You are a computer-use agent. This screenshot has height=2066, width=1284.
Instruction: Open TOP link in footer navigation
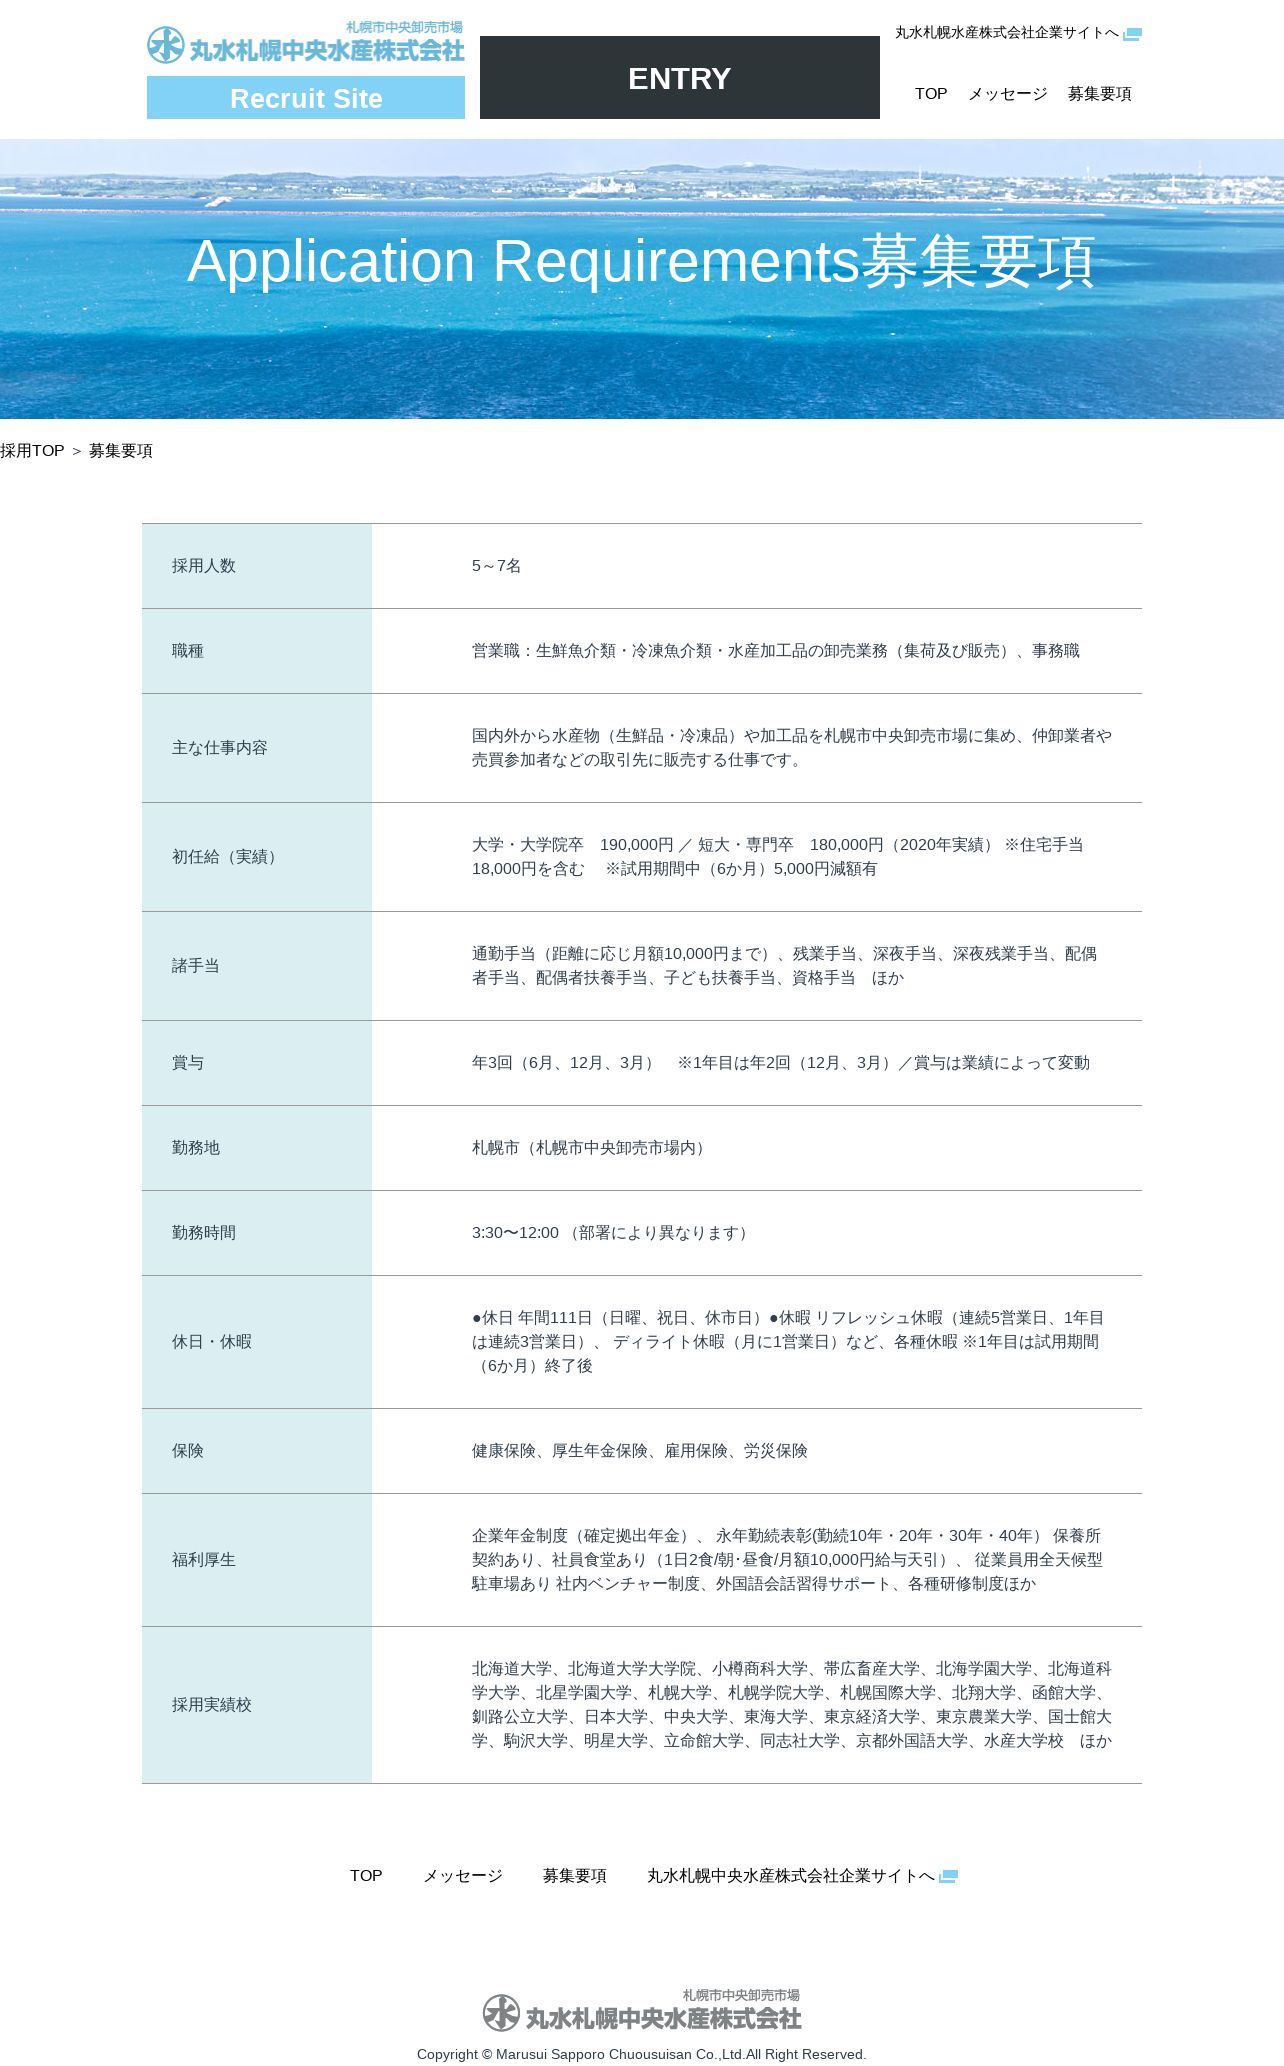pyautogui.click(x=366, y=1876)
